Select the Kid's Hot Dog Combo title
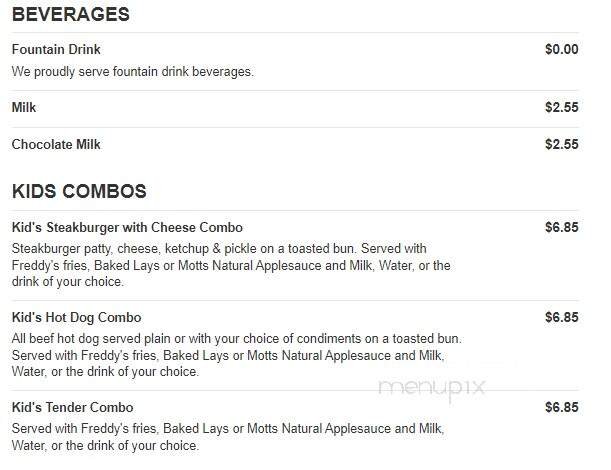Viewport: 611px width, 470px height. (x=76, y=317)
